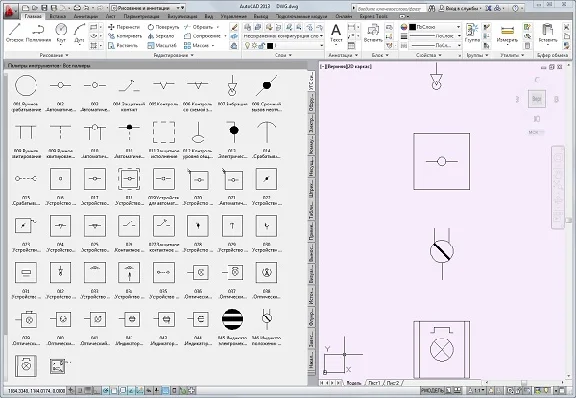Click the drawing area horizontal scrollbar
The width and height of the screenshot is (576, 398).
click(523, 383)
